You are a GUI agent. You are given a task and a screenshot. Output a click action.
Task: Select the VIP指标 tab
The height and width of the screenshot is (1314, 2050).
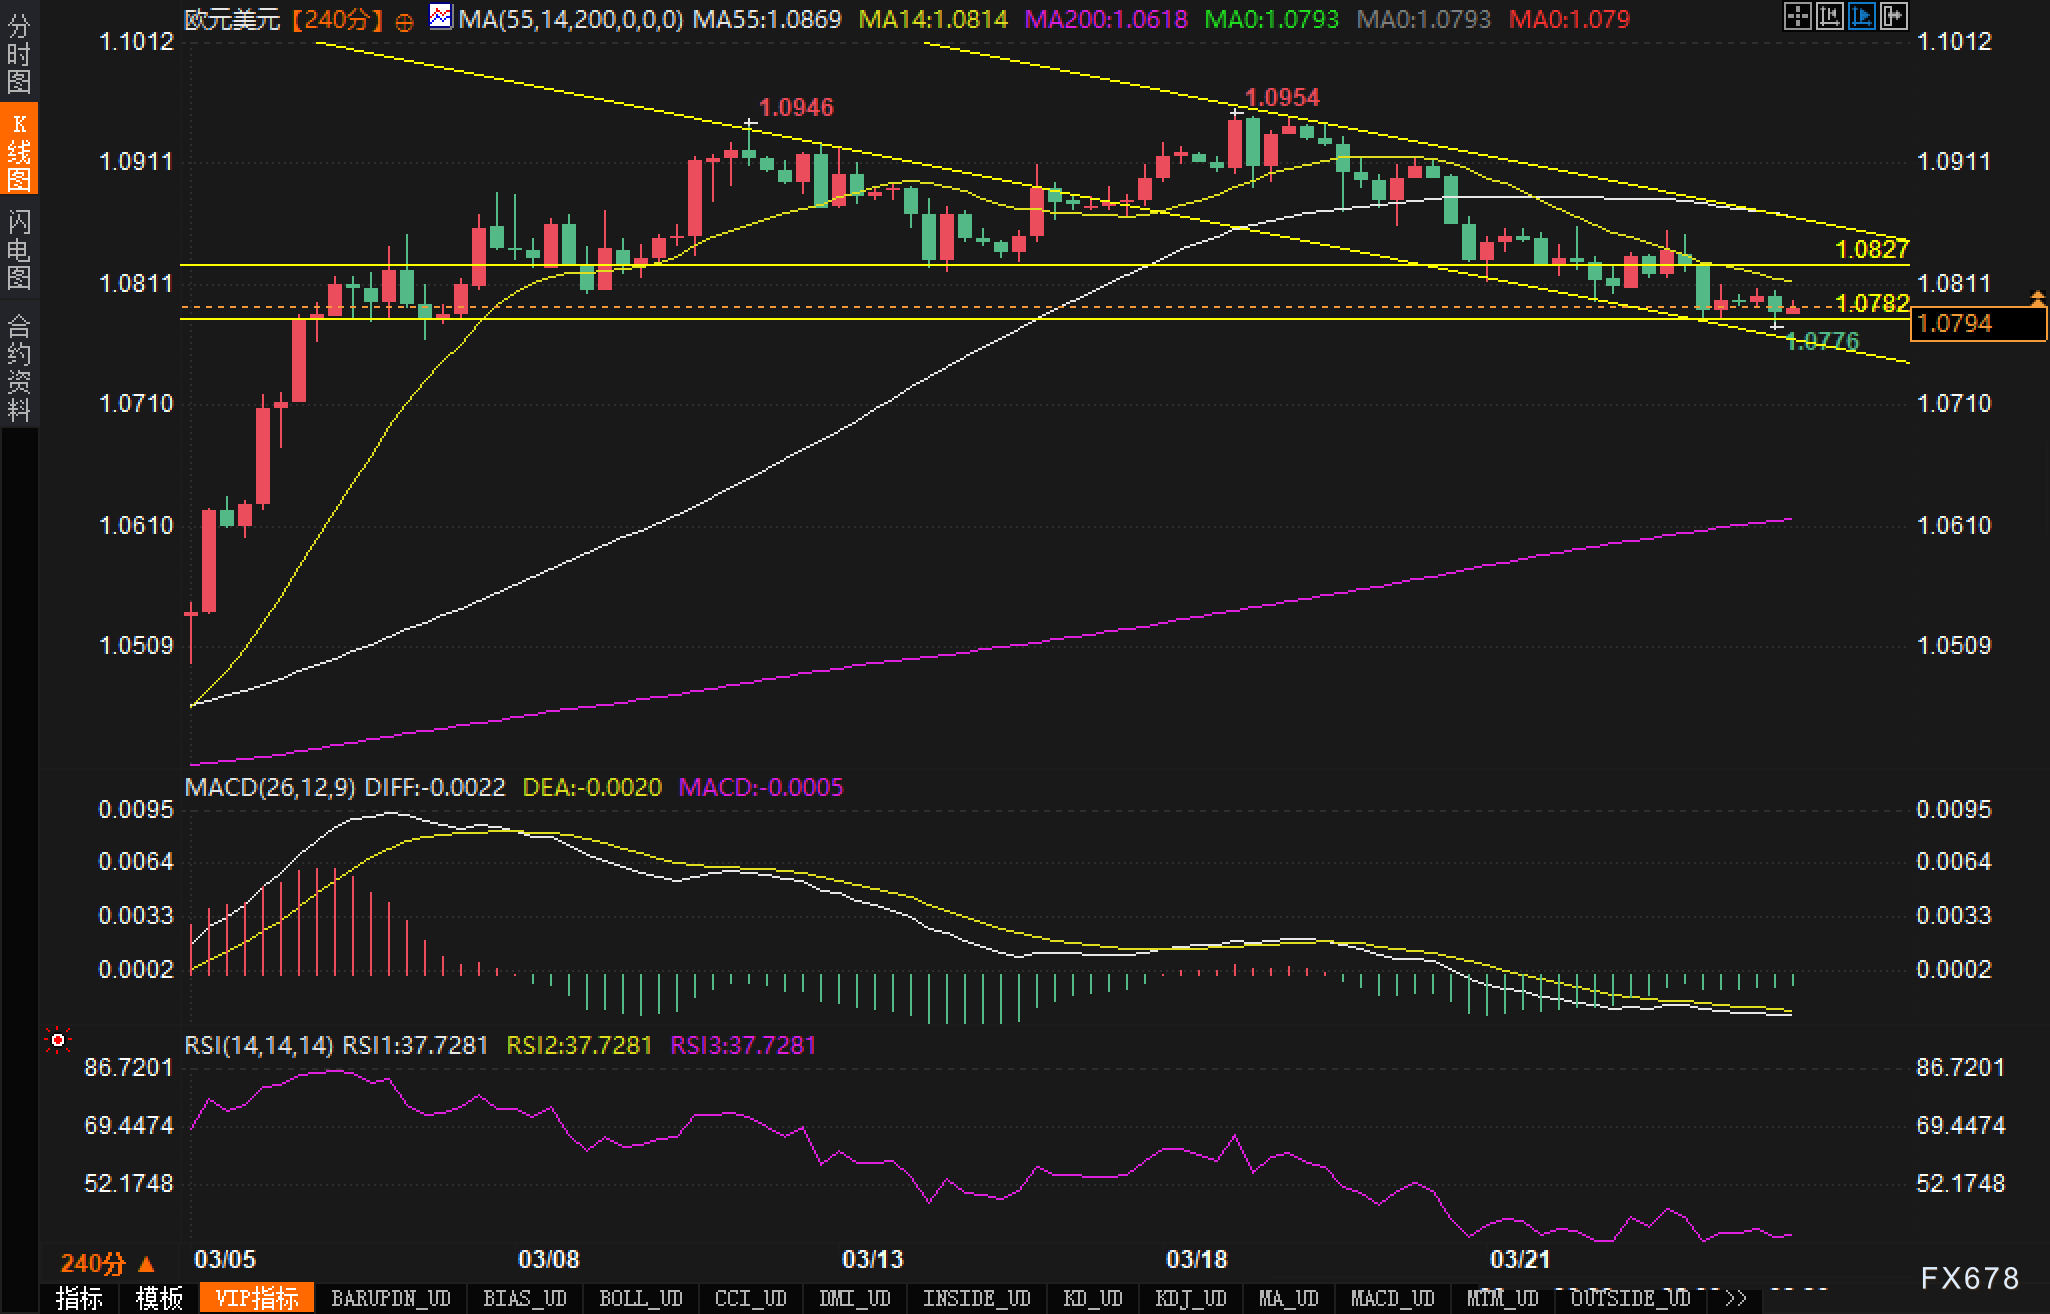(x=257, y=1298)
